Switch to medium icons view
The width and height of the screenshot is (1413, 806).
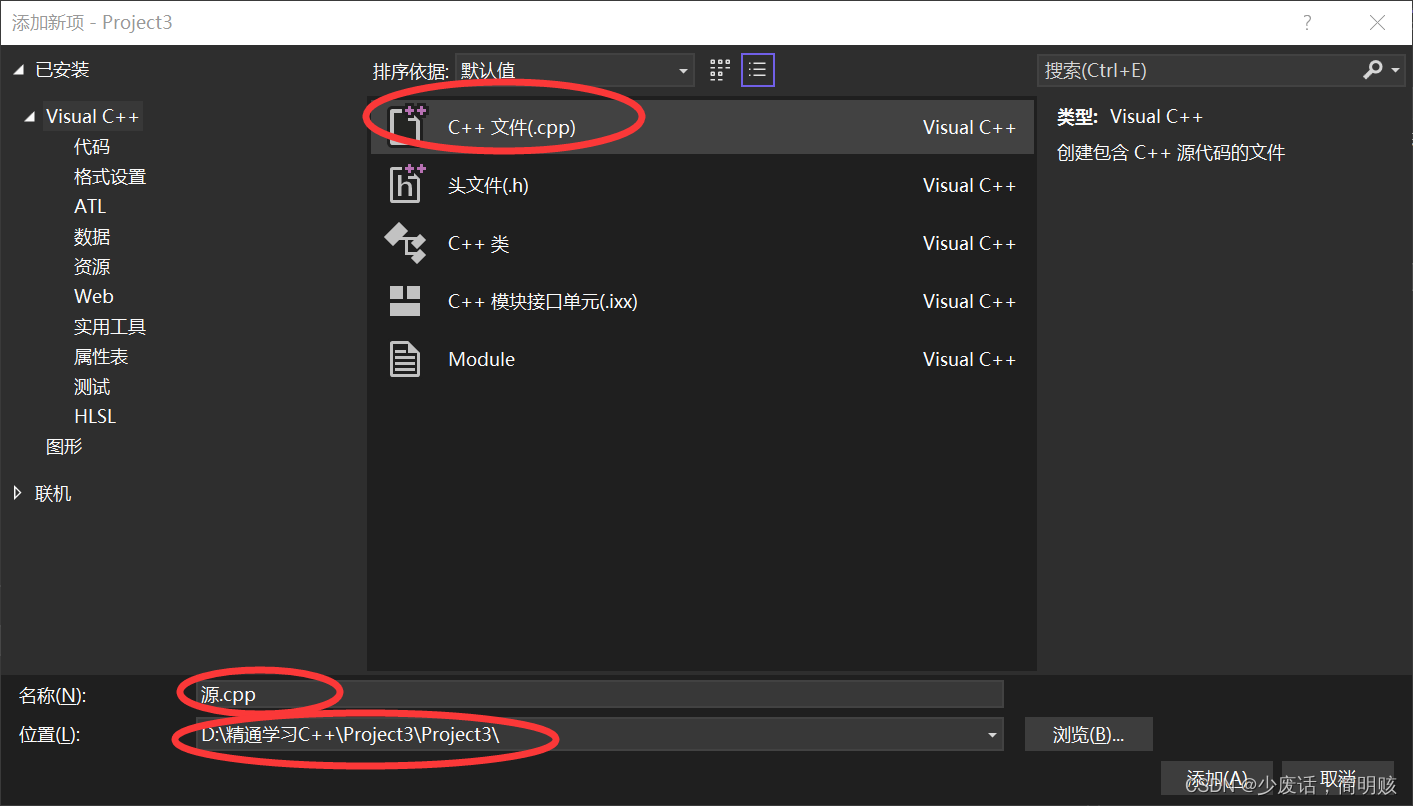[x=720, y=70]
